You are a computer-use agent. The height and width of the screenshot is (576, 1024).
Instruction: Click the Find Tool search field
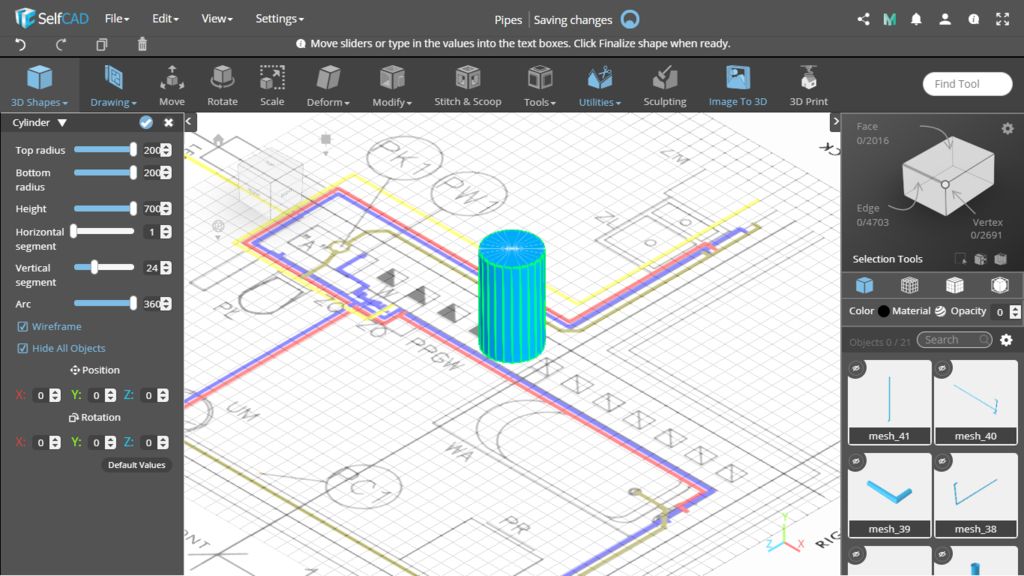tap(966, 84)
